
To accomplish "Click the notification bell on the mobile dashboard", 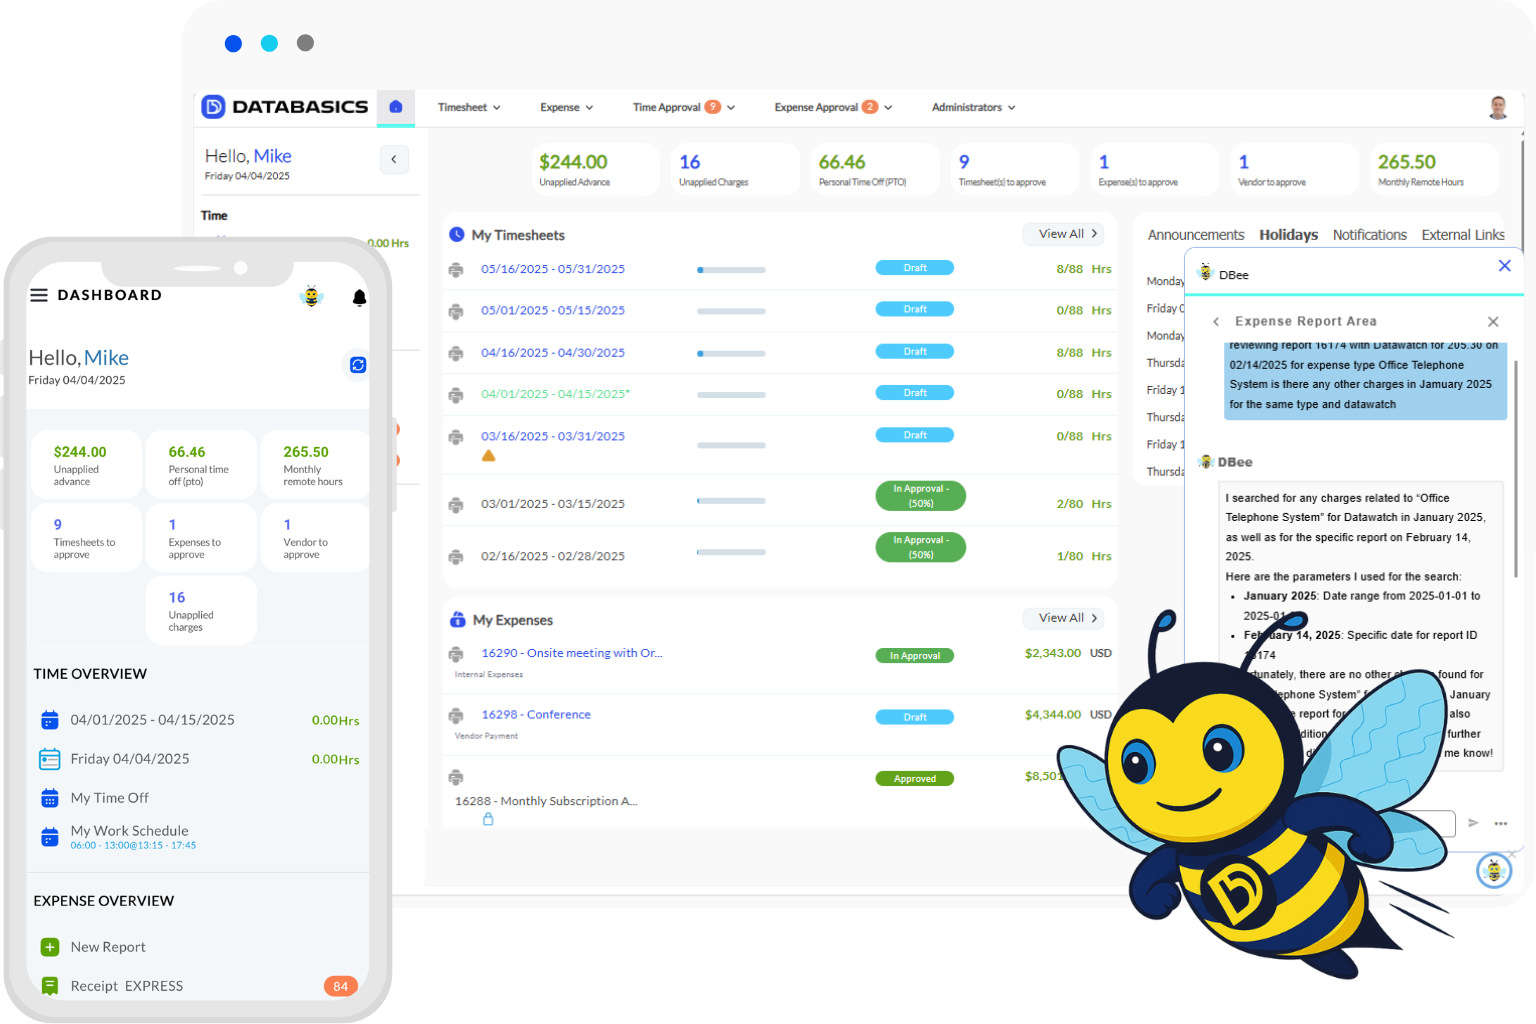I will (359, 297).
